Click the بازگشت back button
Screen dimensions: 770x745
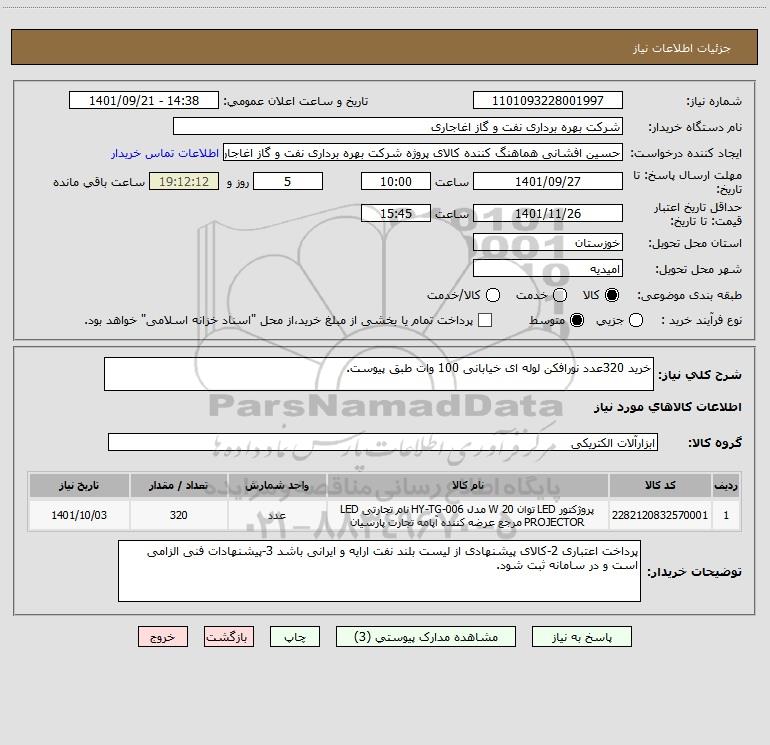[x=229, y=637]
